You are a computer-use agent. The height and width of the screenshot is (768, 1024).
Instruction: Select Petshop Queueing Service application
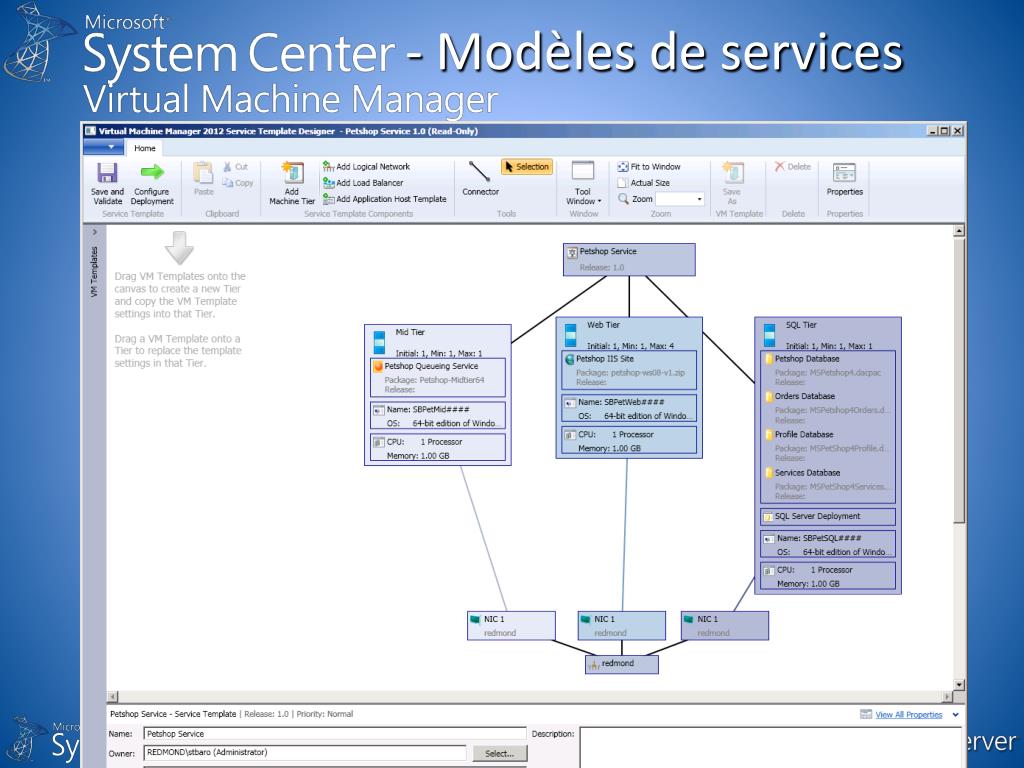tap(438, 377)
